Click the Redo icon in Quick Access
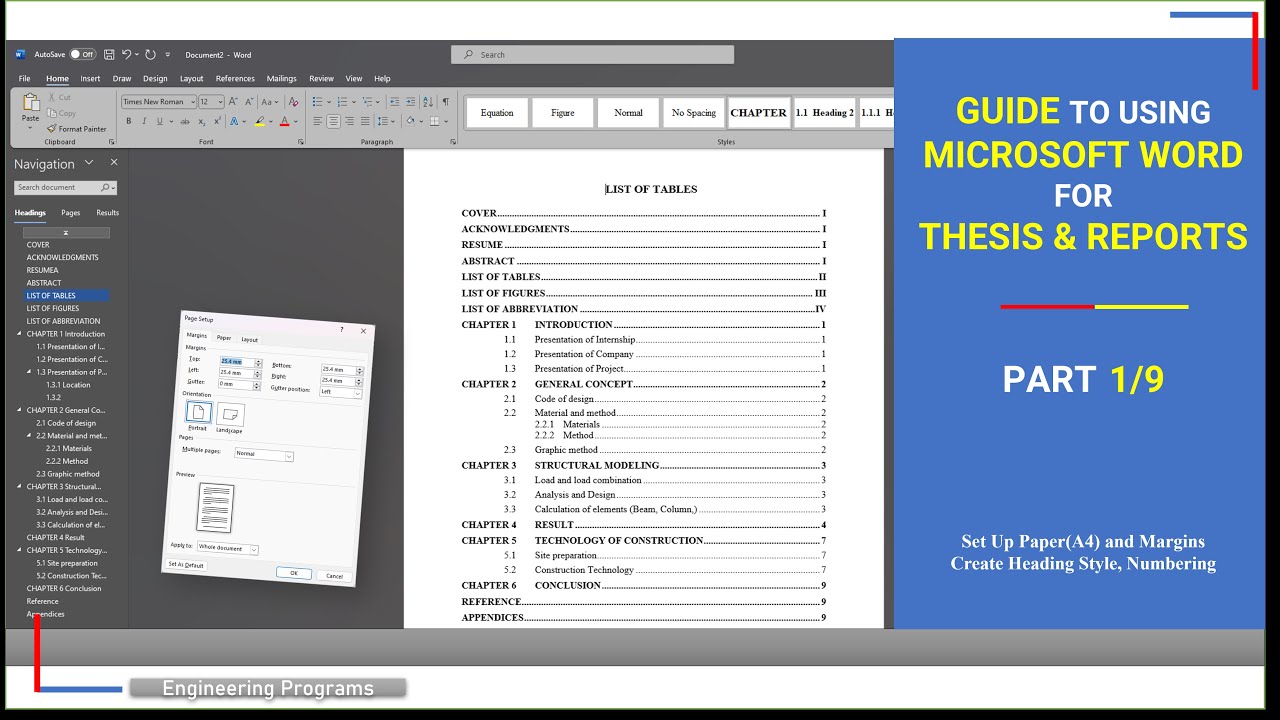The width and height of the screenshot is (1280, 720). coord(150,55)
